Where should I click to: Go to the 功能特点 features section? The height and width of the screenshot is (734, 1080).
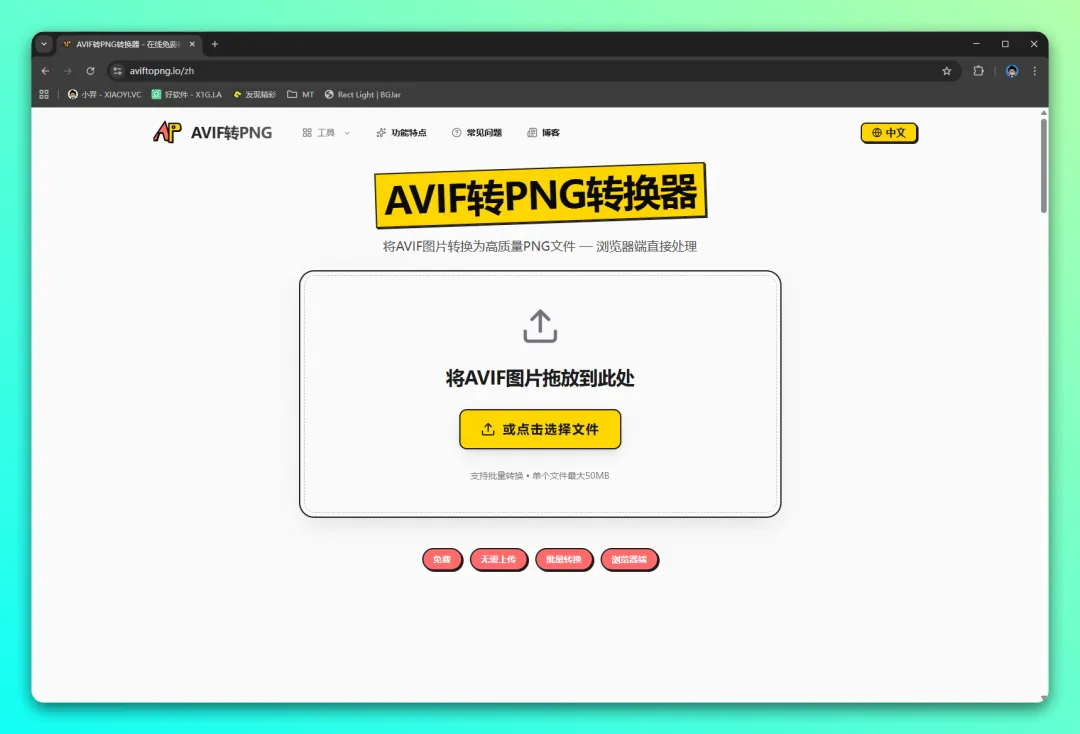click(401, 133)
